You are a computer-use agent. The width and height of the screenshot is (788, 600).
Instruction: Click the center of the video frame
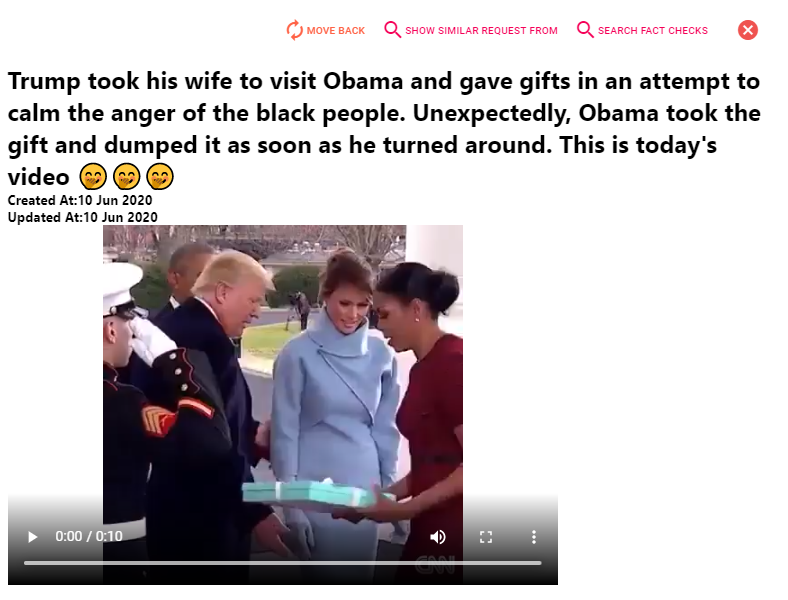282,405
